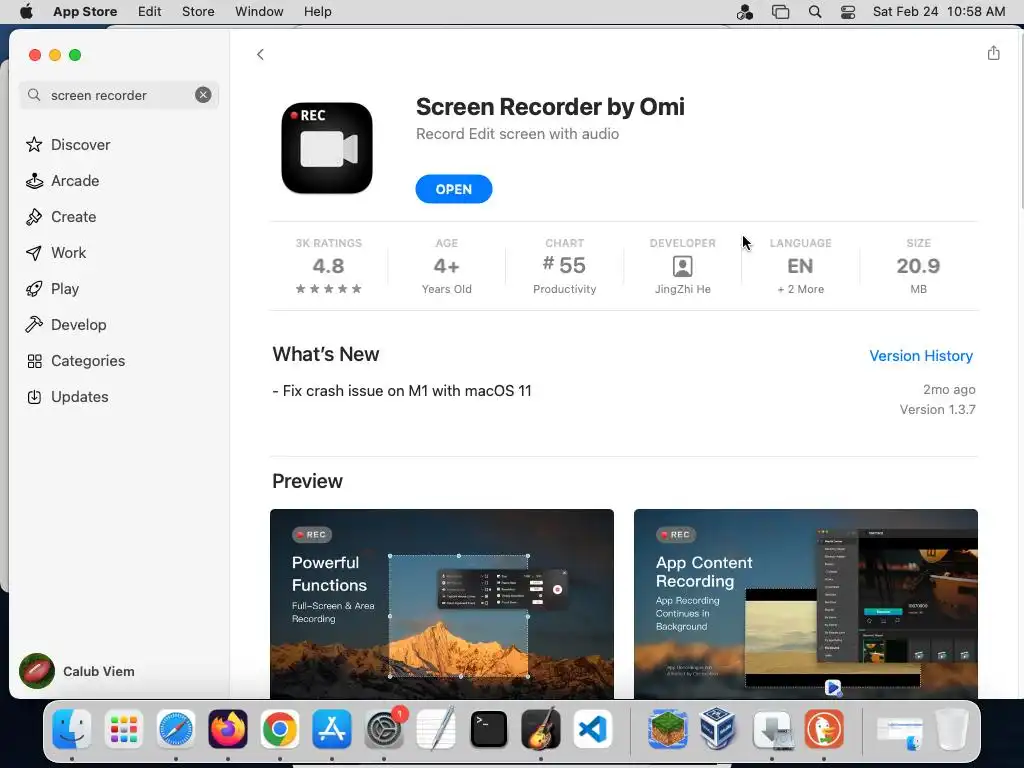Open System Preferences from the Dock

pos(384,729)
